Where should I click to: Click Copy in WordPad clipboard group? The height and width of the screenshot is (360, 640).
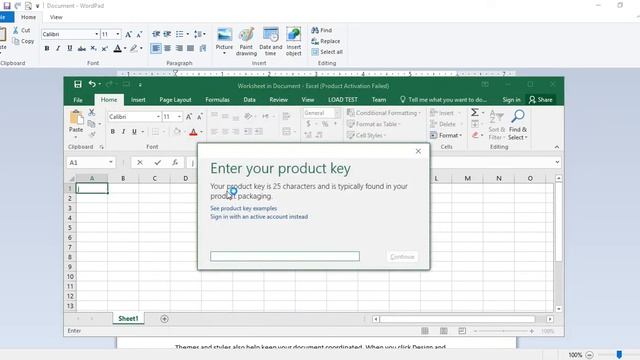tap(23, 41)
